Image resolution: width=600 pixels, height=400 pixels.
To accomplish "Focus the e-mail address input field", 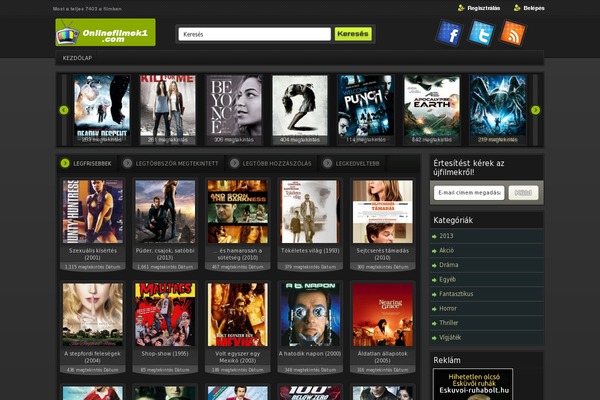I will click(469, 193).
